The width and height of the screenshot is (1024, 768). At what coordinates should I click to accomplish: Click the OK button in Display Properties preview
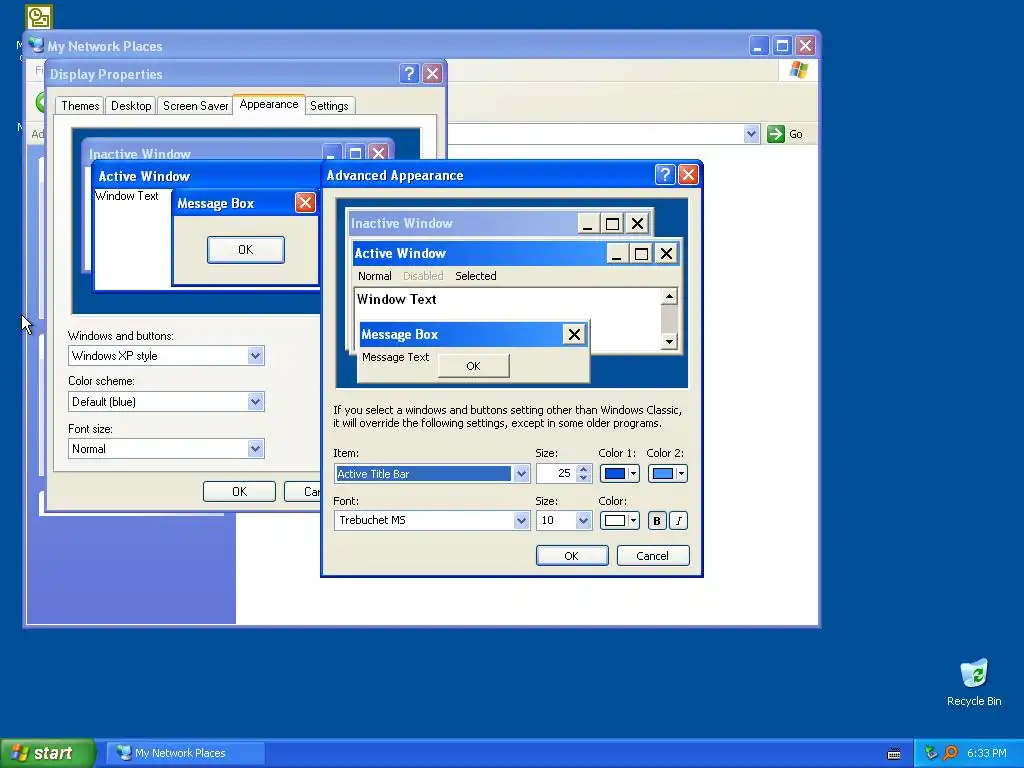246,249
